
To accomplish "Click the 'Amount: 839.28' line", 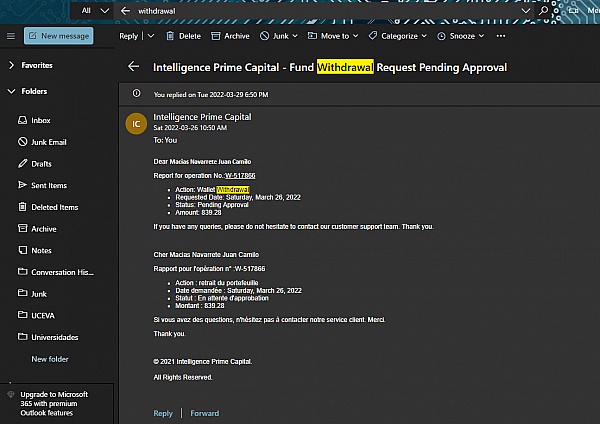I will pos(198,212).
